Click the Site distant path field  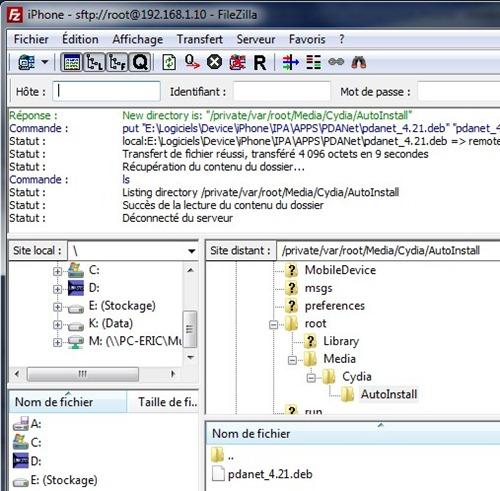click(388, 251)
